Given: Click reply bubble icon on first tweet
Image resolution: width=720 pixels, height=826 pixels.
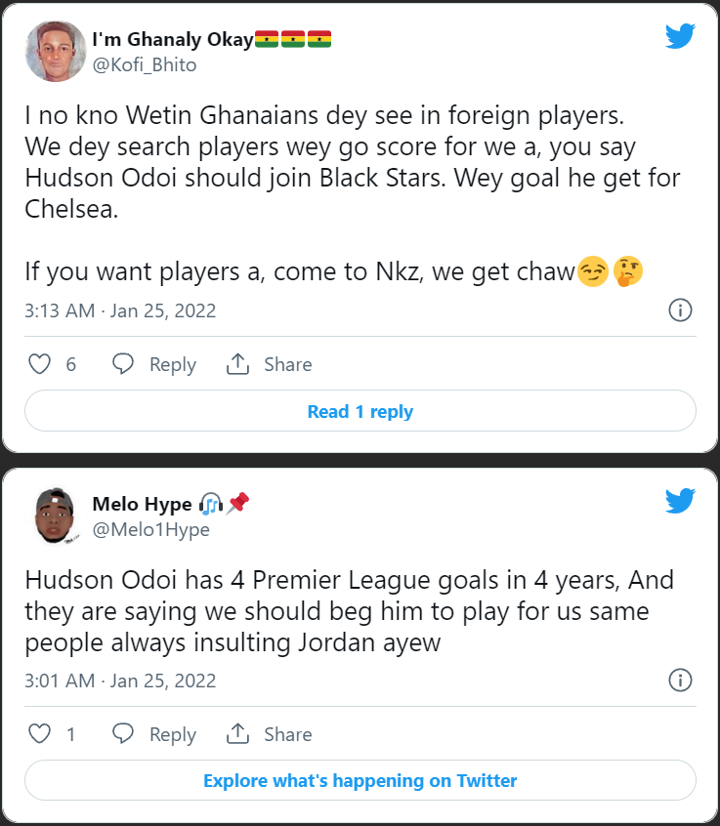Looking at the screenshot, I should 123,364.
